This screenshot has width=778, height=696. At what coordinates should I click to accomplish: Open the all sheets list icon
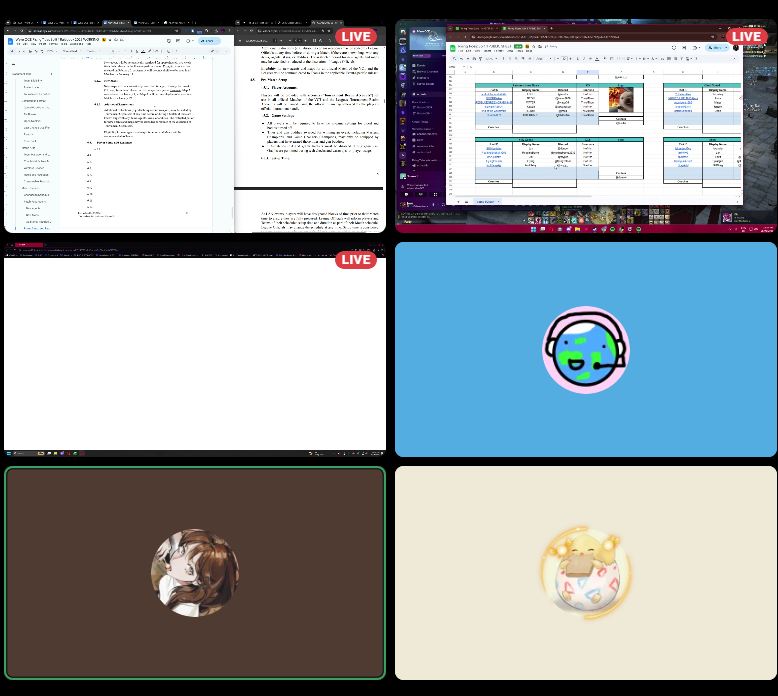coord(466,202)
